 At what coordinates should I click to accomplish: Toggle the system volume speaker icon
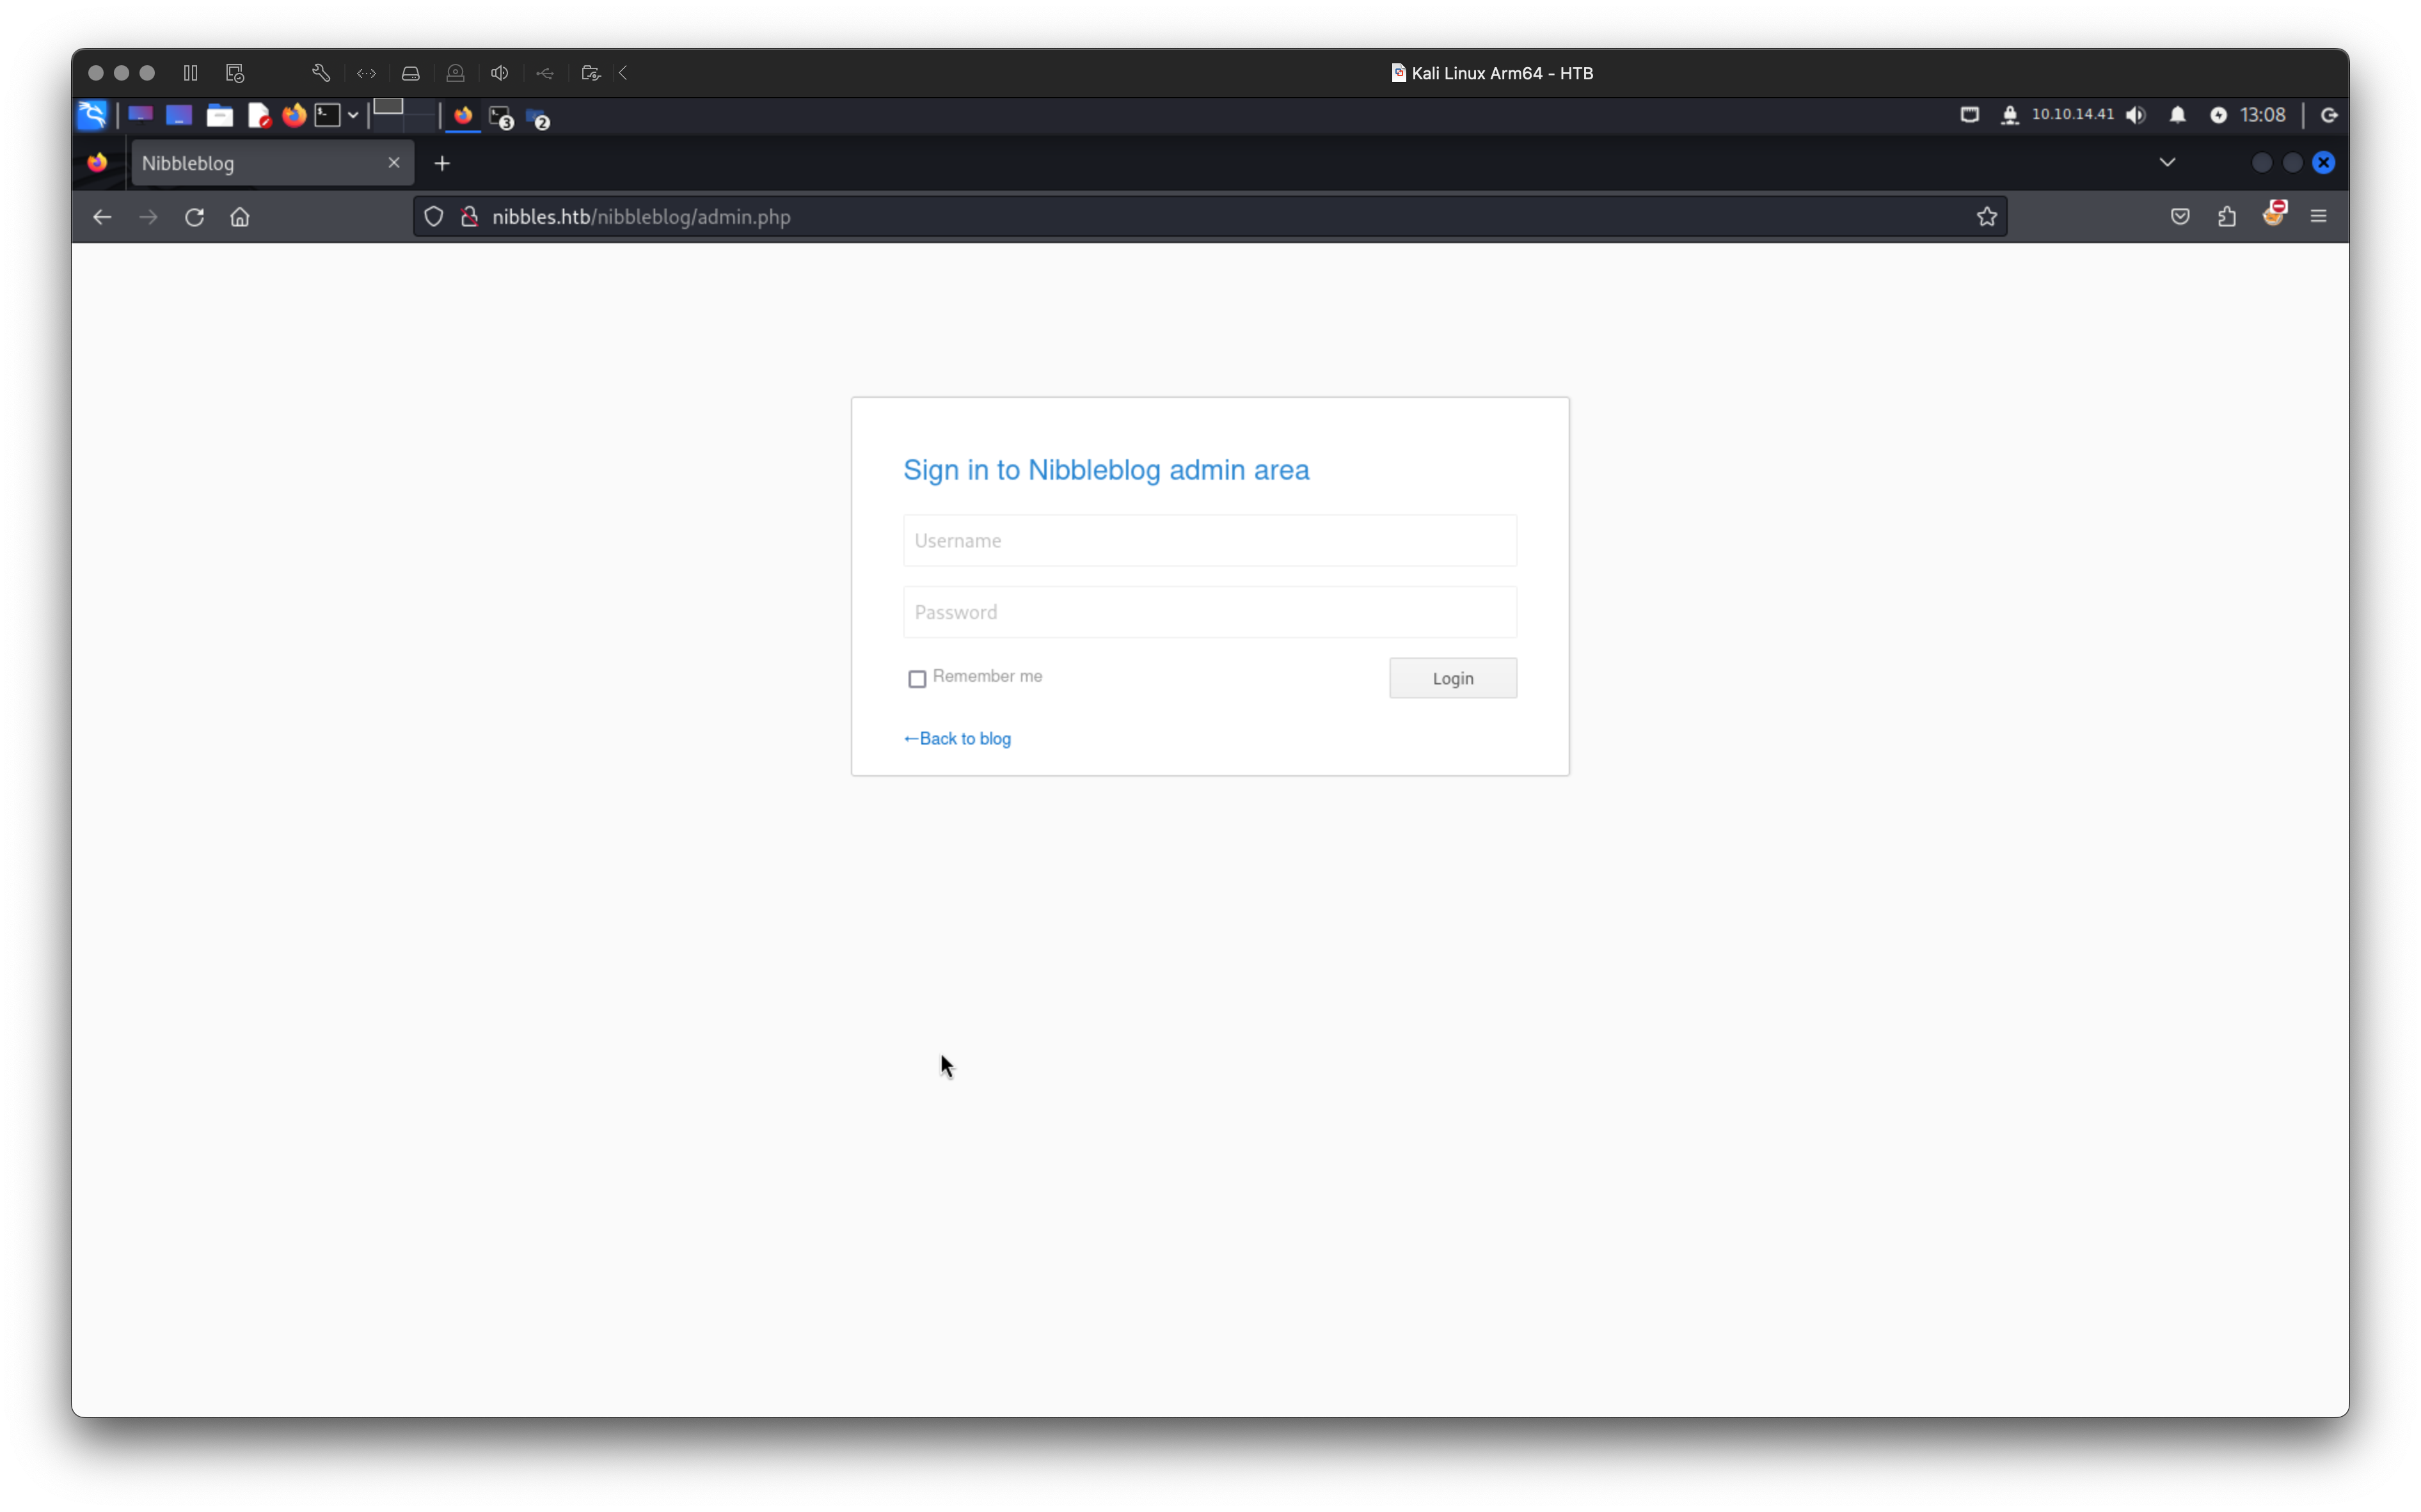2135,115
